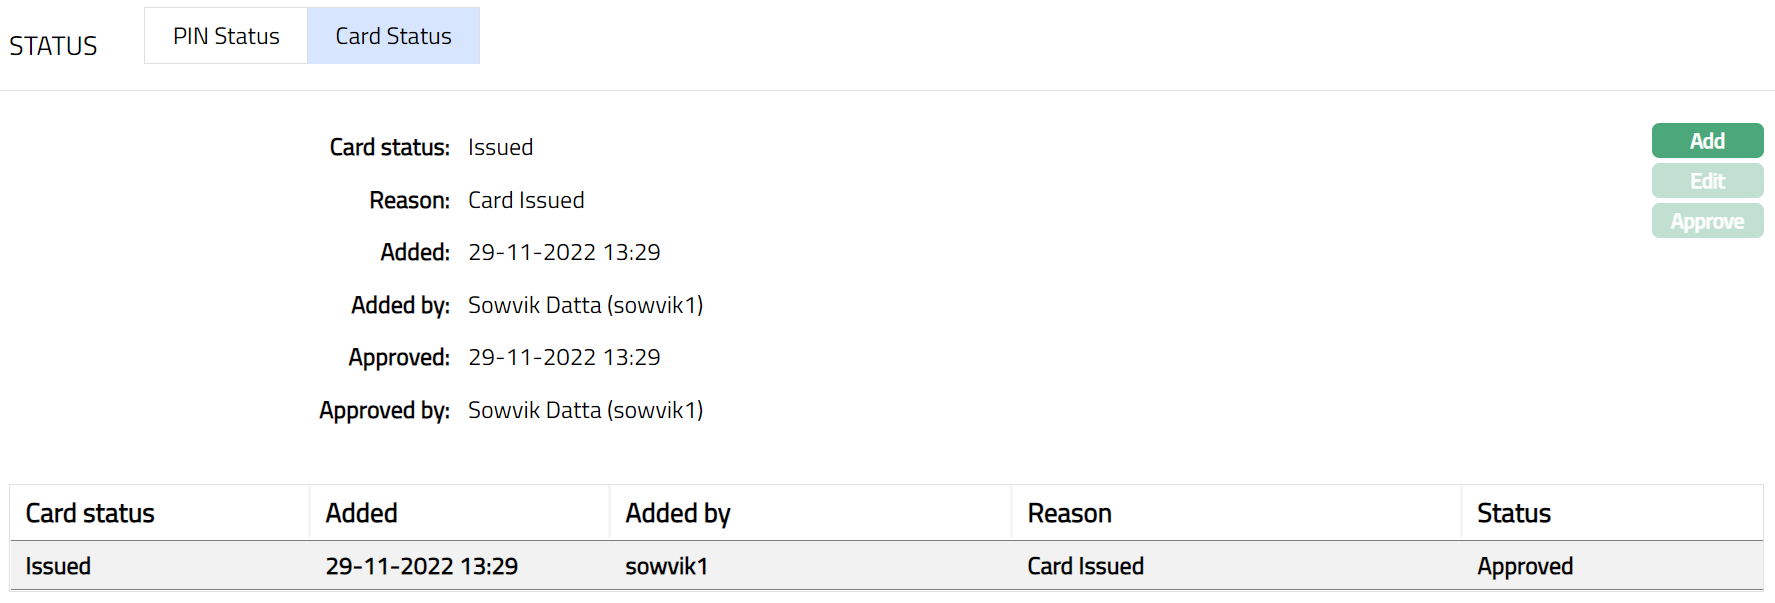This screenshot has height=603, width=1775.
Task: Click the Reason value in details section
Action: pyautogui.click(x=526, y=200)
